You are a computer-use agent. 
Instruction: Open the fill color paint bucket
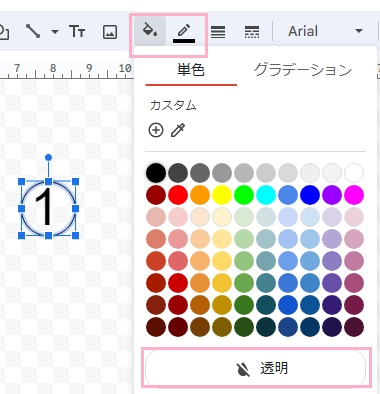click(150, 31)
